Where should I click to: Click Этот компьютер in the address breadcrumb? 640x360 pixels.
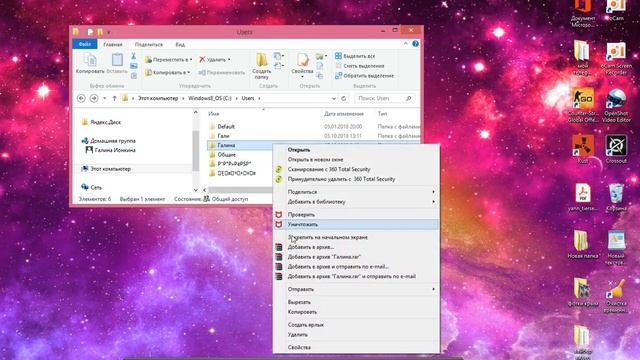pos(158,98)
